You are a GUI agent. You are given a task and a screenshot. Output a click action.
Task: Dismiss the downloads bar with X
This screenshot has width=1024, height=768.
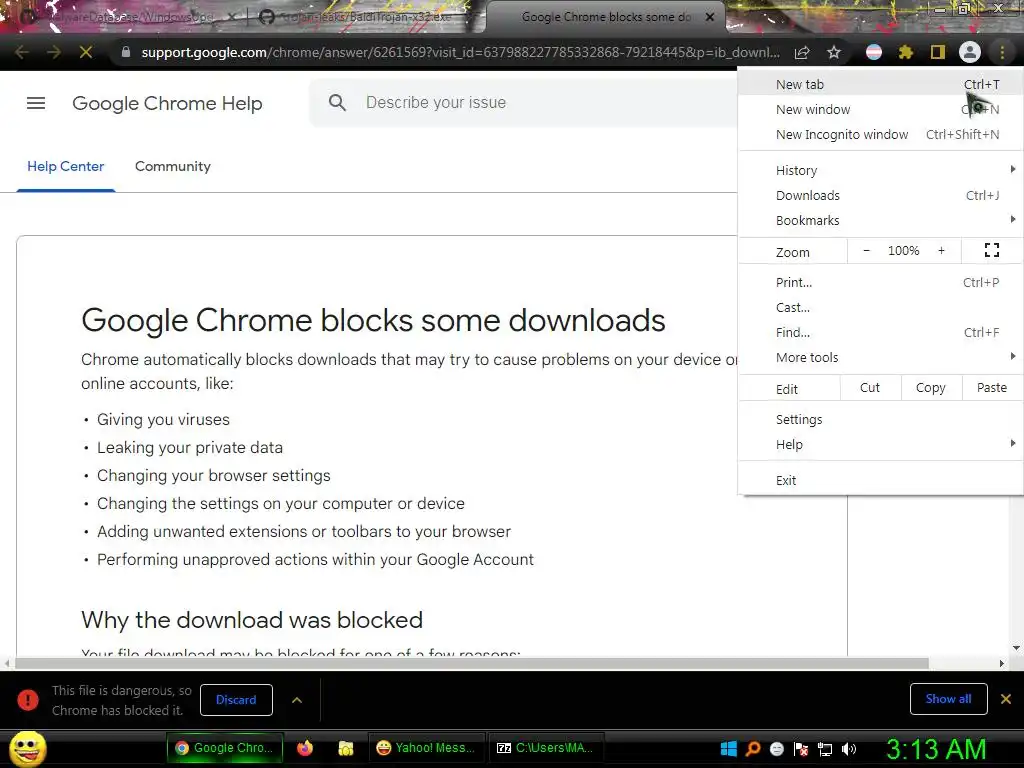pyautogui.click(x=1006, y=699)
